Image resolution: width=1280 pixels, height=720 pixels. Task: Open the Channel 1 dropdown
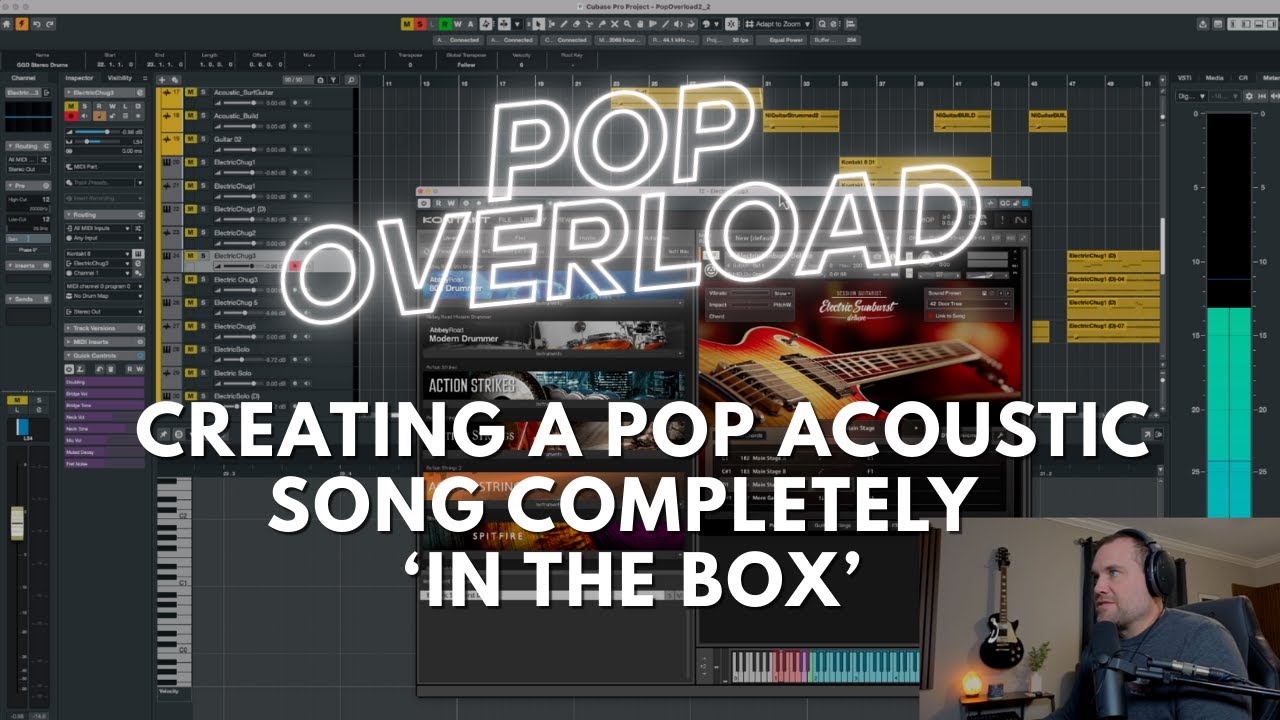[x=97, y=273]
